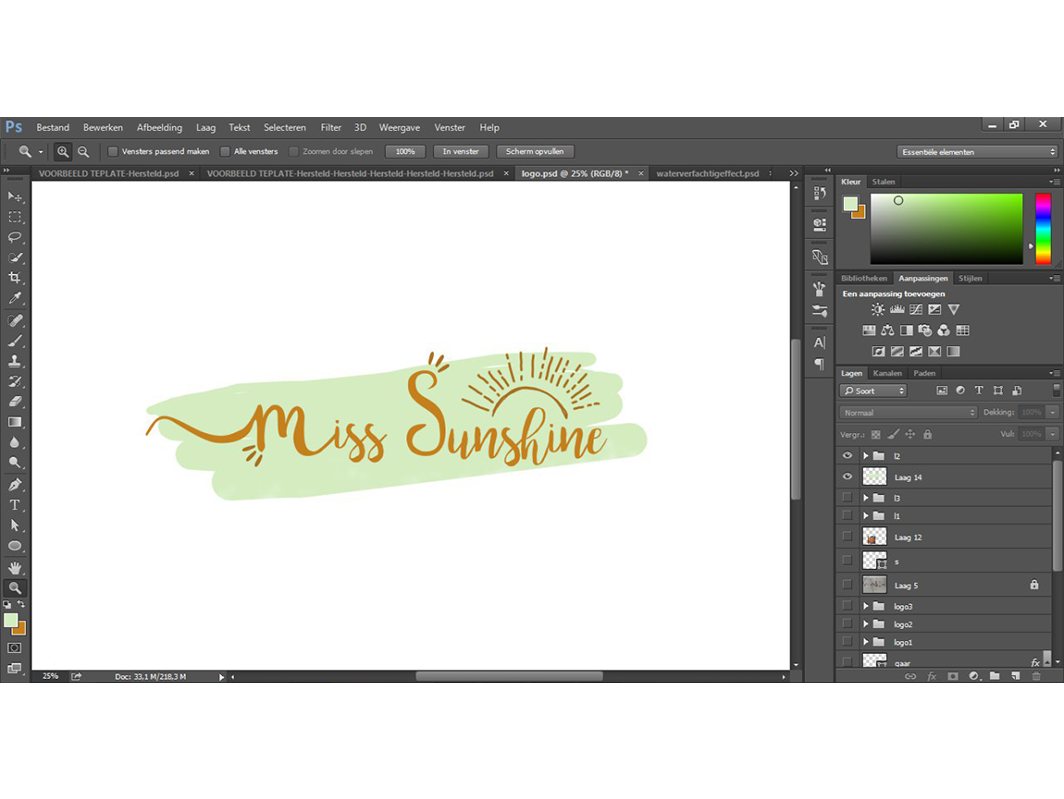The height and width of the screenshot is (799, 1064).
Task: Open the Bestand menu
Action: [53, 128]
